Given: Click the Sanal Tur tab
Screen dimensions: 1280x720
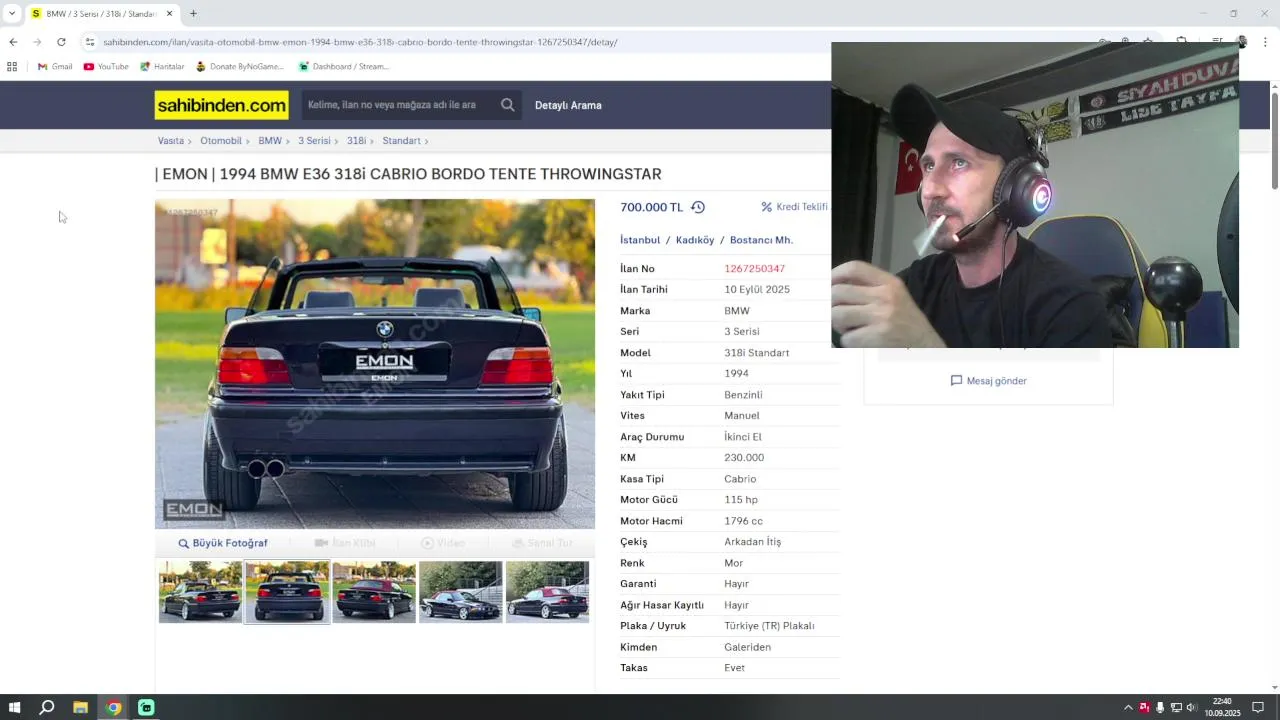Looking at the screenshot, I should click(x=542, y=543).
